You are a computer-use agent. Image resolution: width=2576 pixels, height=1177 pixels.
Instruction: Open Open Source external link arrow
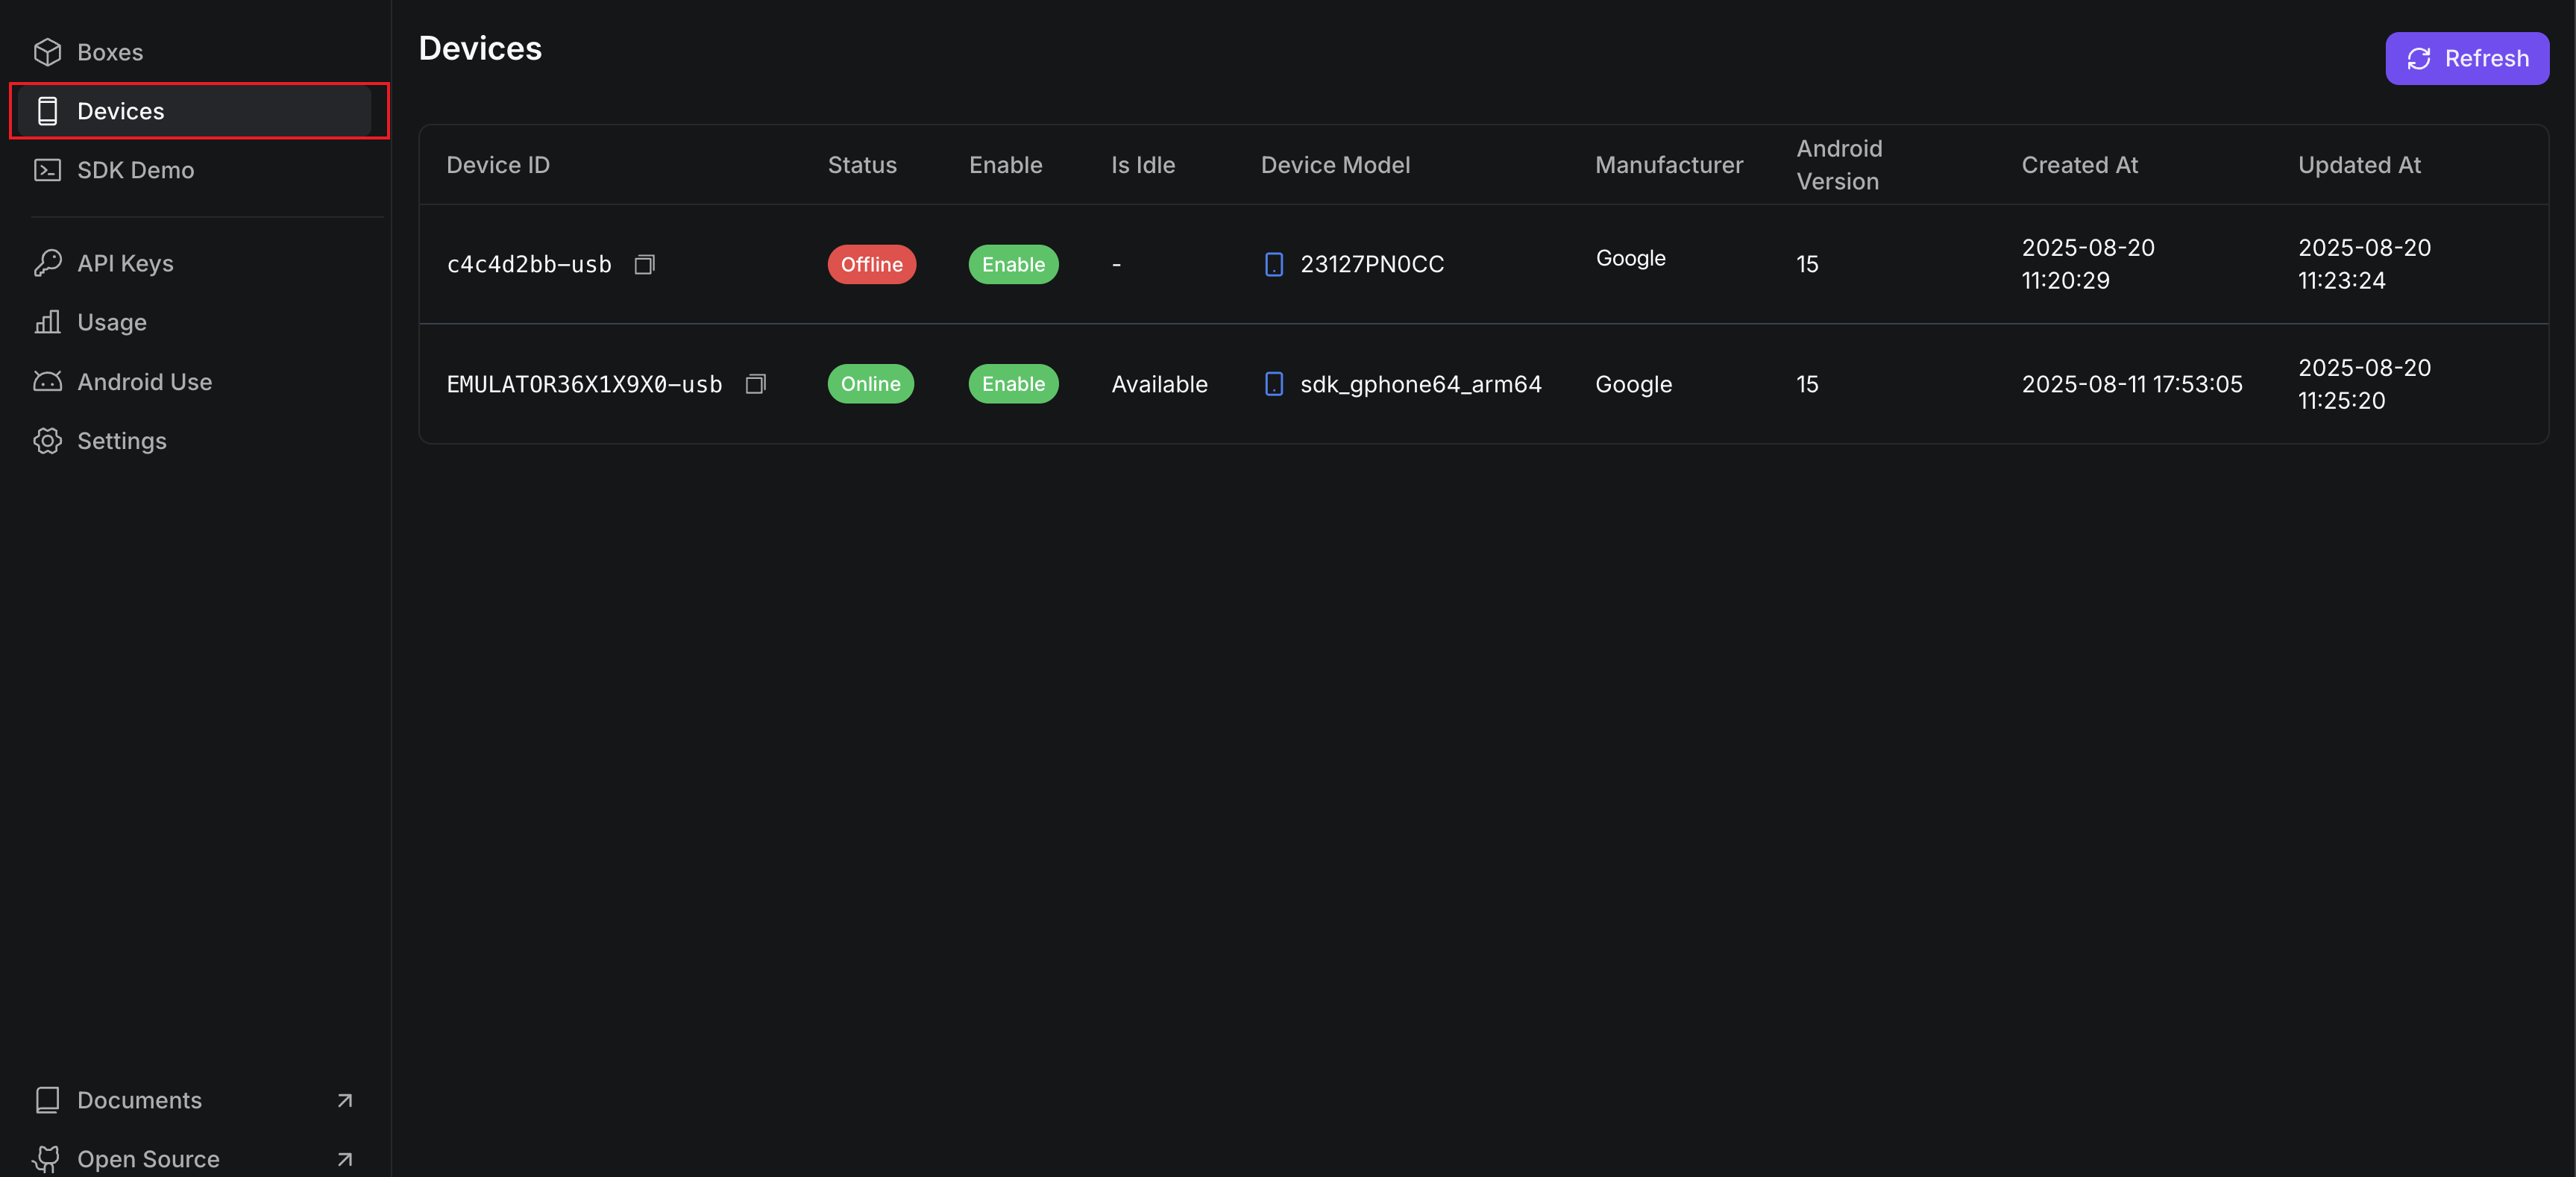345,1159
